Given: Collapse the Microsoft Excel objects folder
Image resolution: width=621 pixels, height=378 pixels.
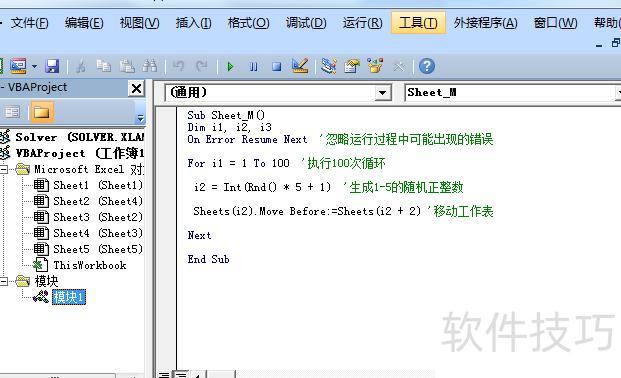Looking at the screenshot, I should click(x=4, y=169).
